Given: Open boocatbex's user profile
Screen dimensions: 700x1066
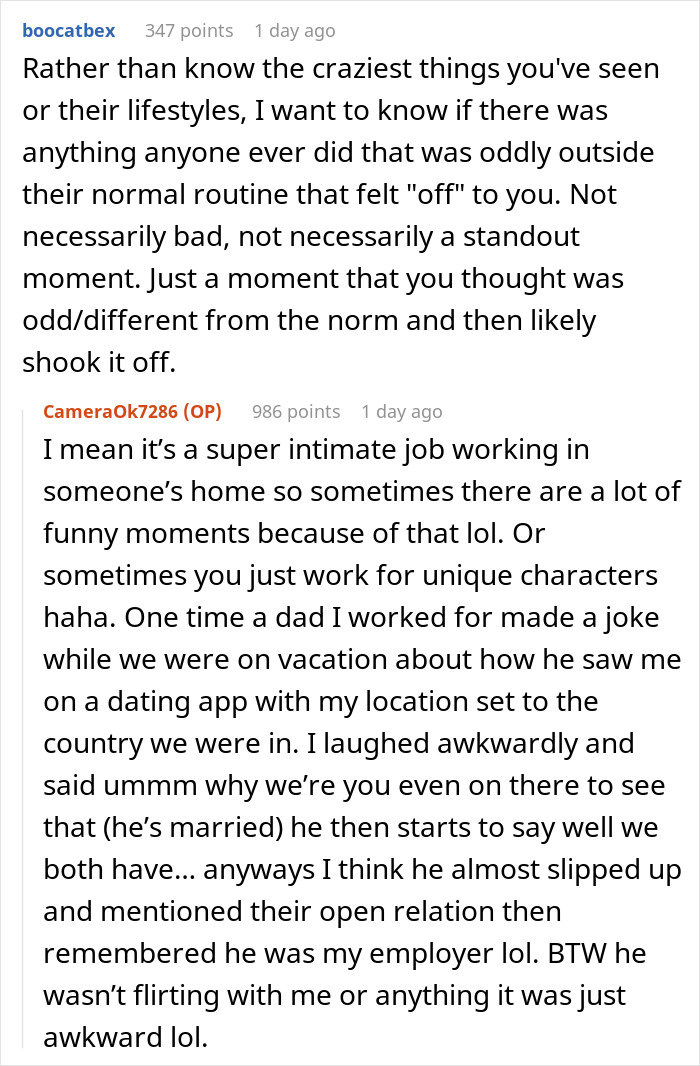Looking at the screenshot, I should 69,31.
